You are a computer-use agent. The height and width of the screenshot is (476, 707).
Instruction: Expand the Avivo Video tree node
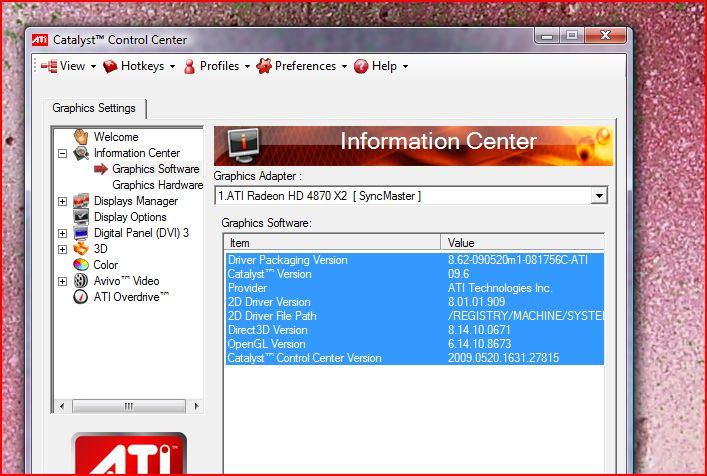[x=63, y=281]
